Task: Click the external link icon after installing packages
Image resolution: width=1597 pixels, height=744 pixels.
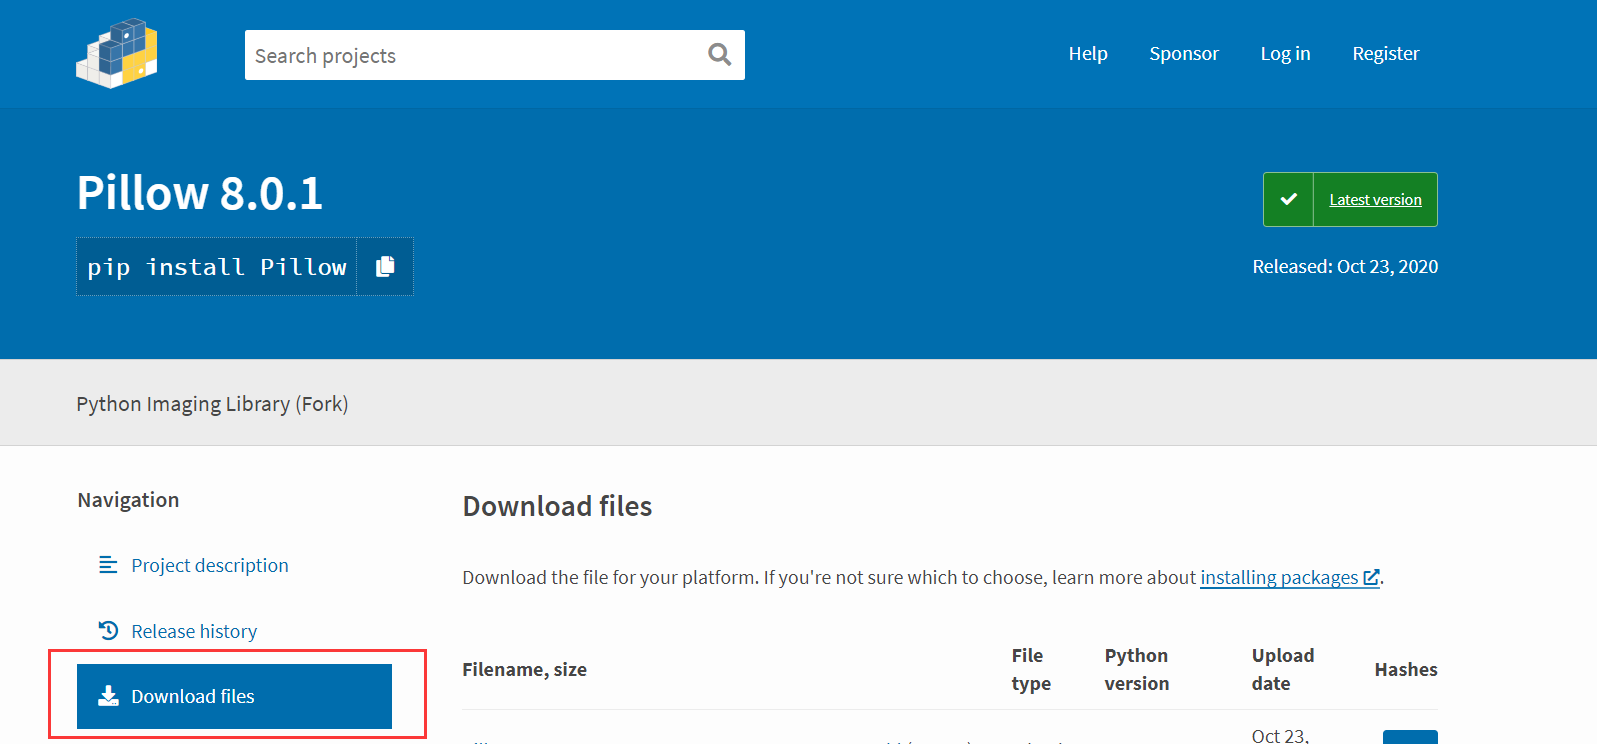Action: [x=1371, y=577]
